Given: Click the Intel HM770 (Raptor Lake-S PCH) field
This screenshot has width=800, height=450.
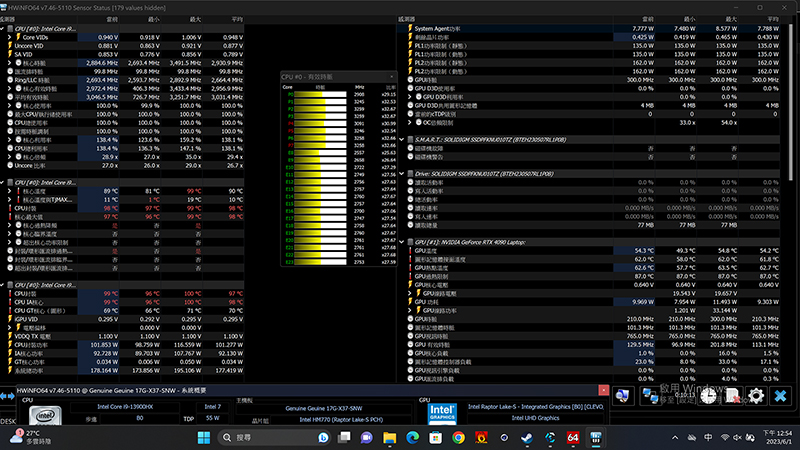Looking at the screenshot, I should tap(341, 419).
